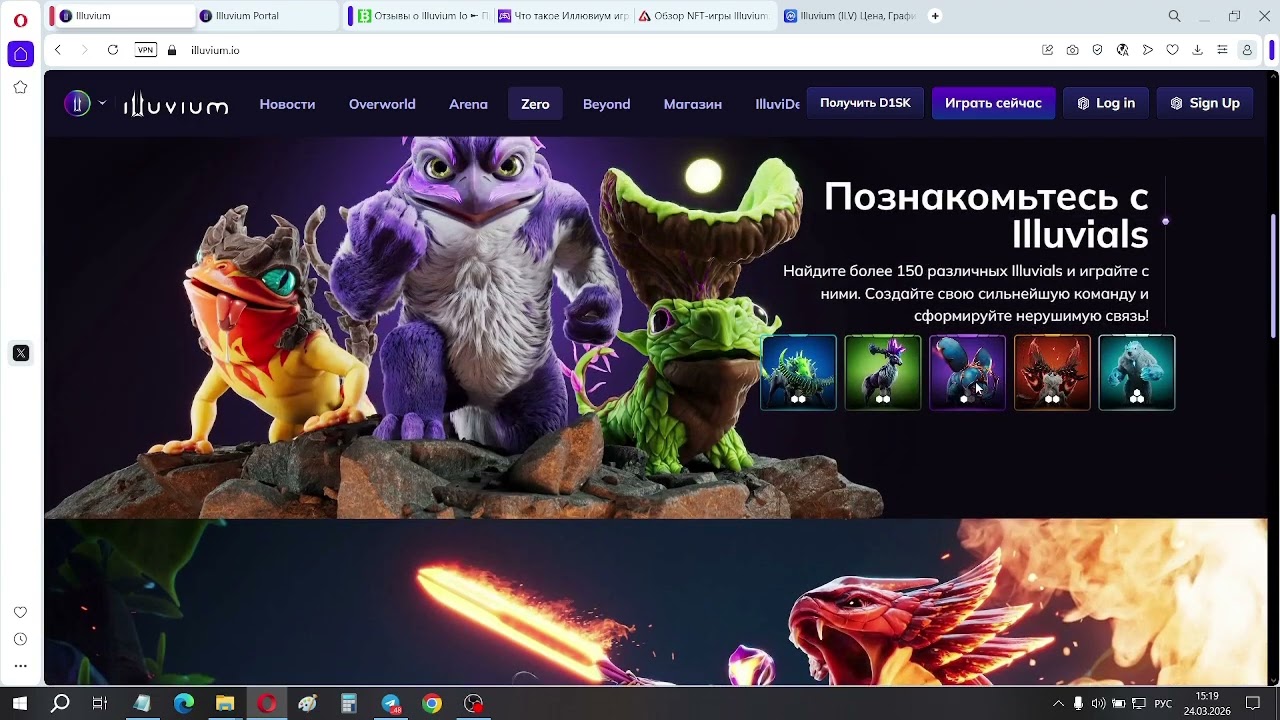Switch to 'Что такое Иллювиум' tab
The image size is (1280, 720).
[x=562, y=16]
